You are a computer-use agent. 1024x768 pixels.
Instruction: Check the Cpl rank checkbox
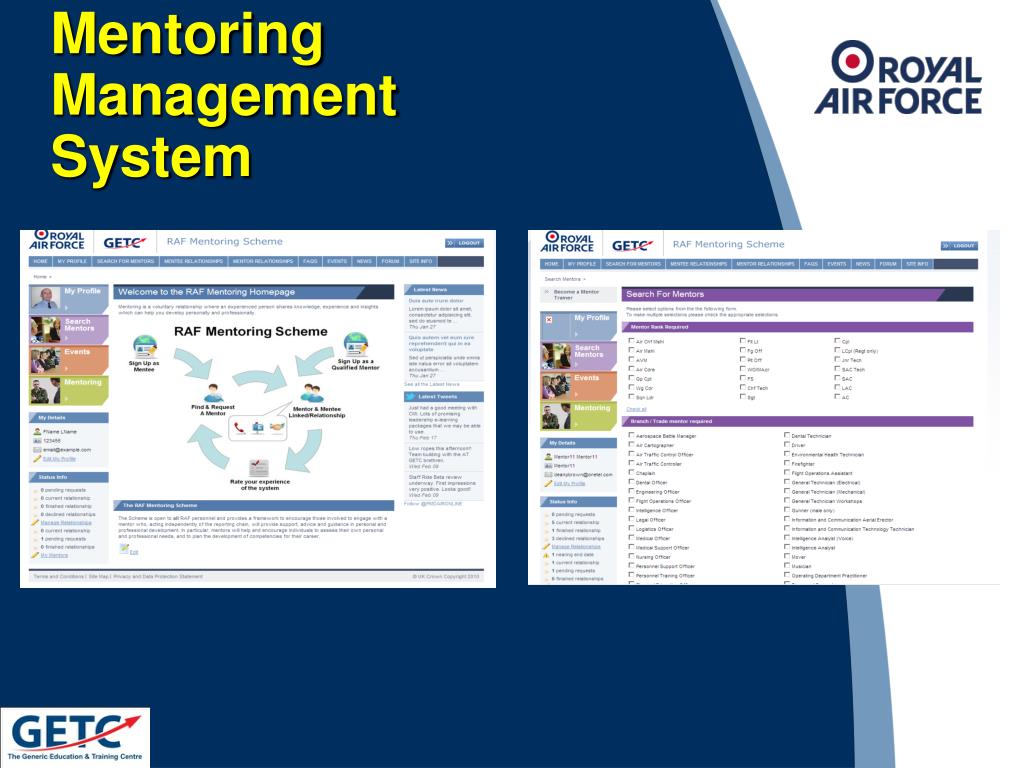[x=838, y=340]
